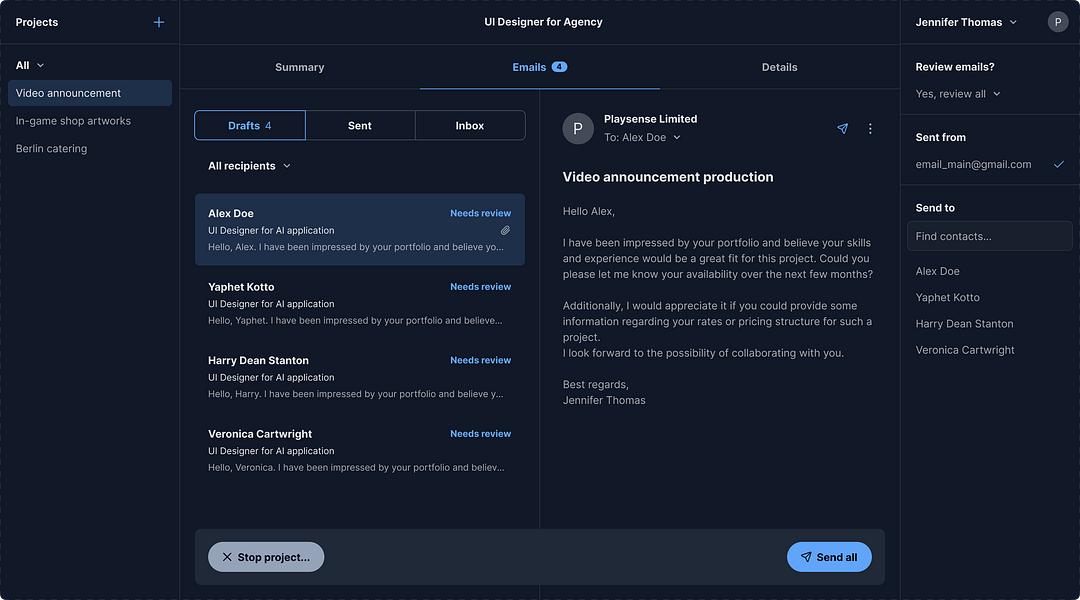Click the Send all button
The image size is (1080, 600).
[829, 557]
